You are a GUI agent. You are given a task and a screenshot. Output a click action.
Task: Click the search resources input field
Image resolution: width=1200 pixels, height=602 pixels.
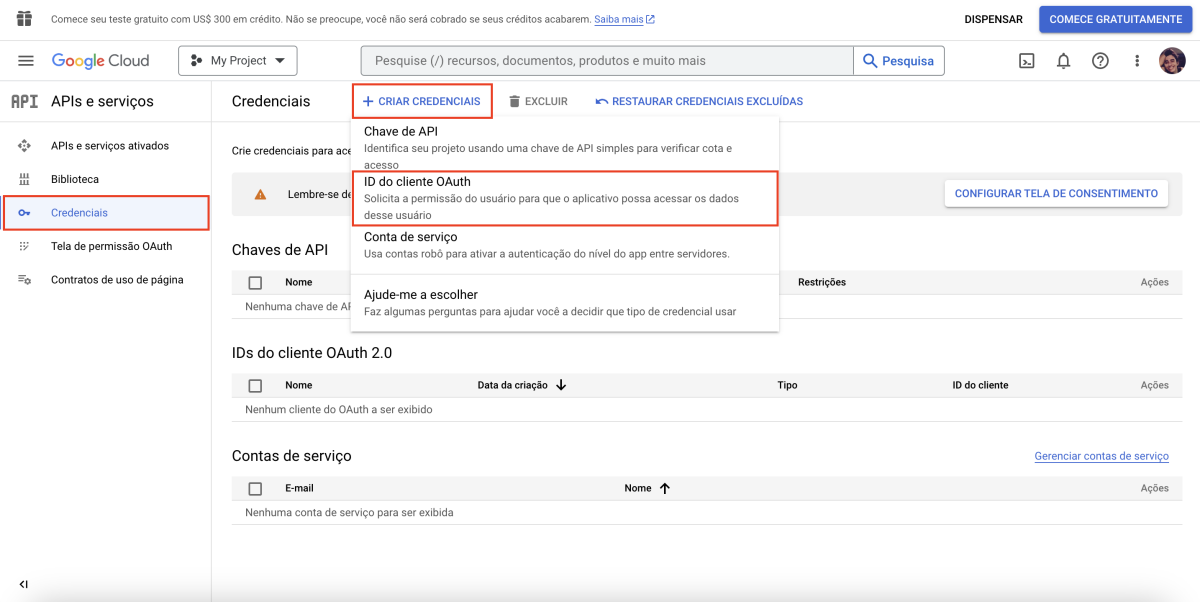pyautogui.click(x=607, y=61)
